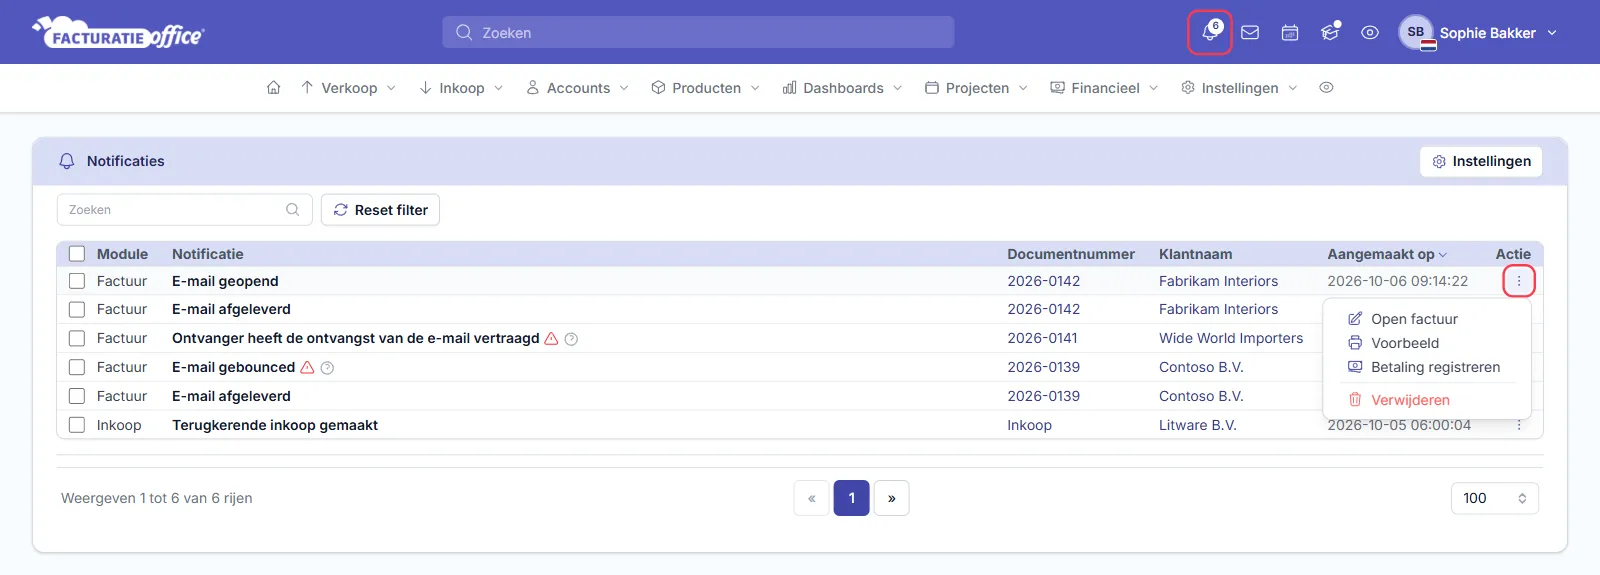The height and width of the screenshot is (575, 1600).
Task: Go to previous page arrow
Action: click(811, 498)
